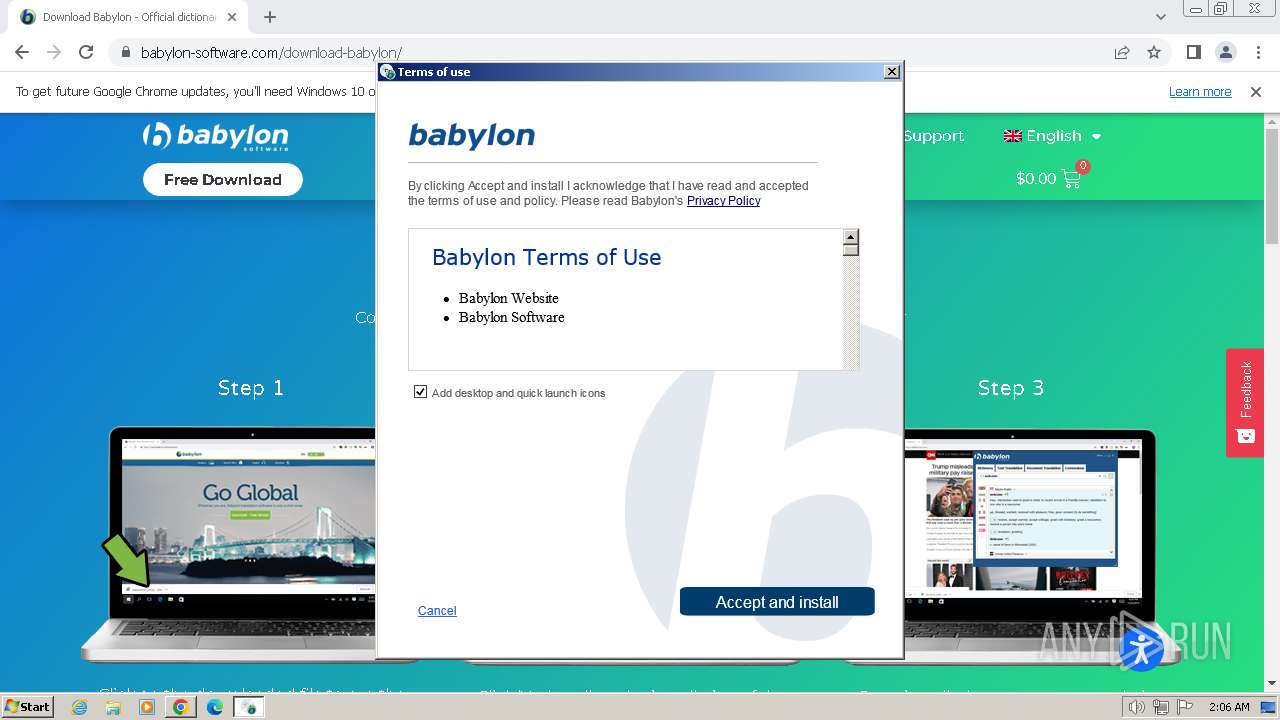
Task: Share this page icon in Chrome
Action: point(1122,52)
